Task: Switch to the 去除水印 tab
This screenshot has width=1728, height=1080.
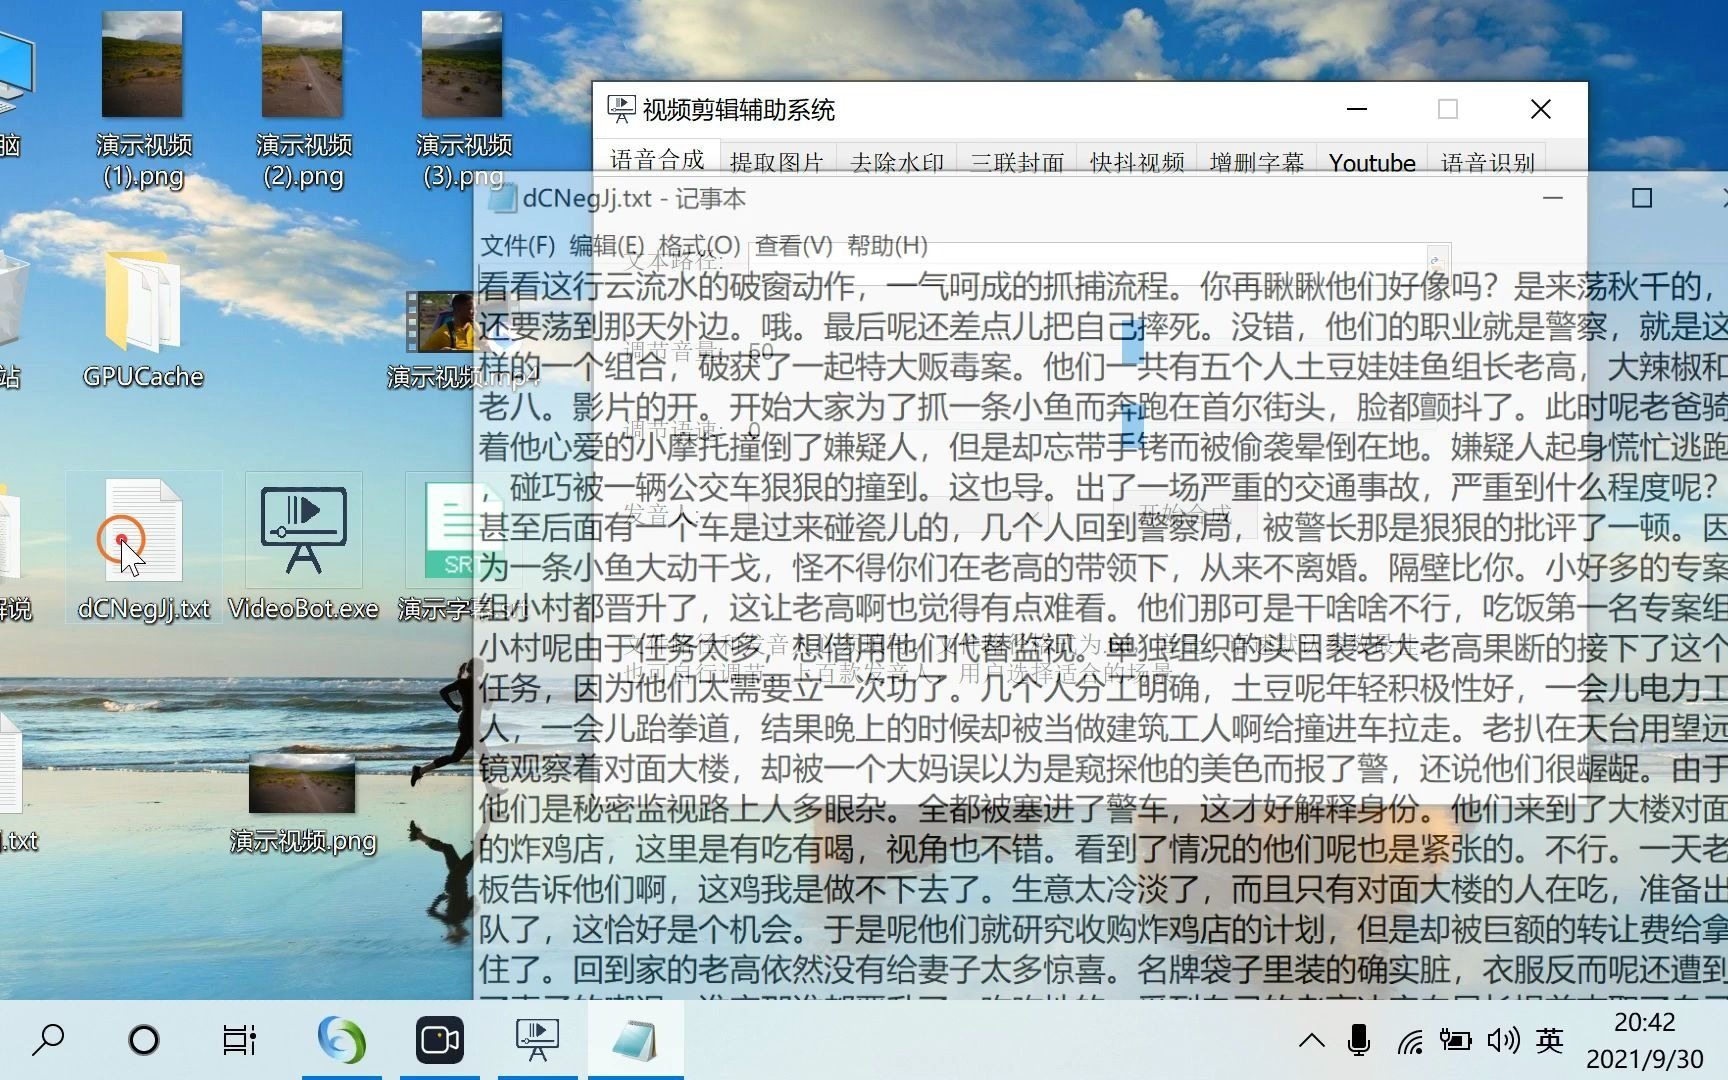Action: (897, 162)
